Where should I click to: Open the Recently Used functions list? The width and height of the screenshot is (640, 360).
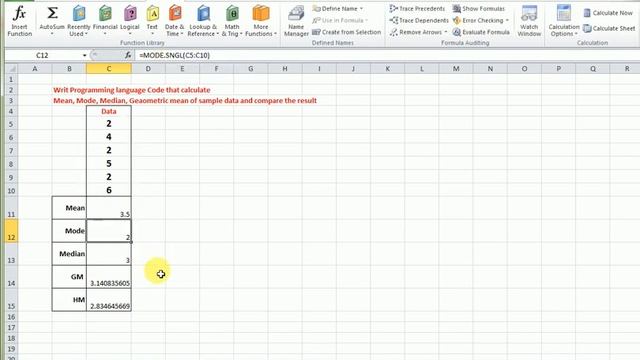point(79,21)
